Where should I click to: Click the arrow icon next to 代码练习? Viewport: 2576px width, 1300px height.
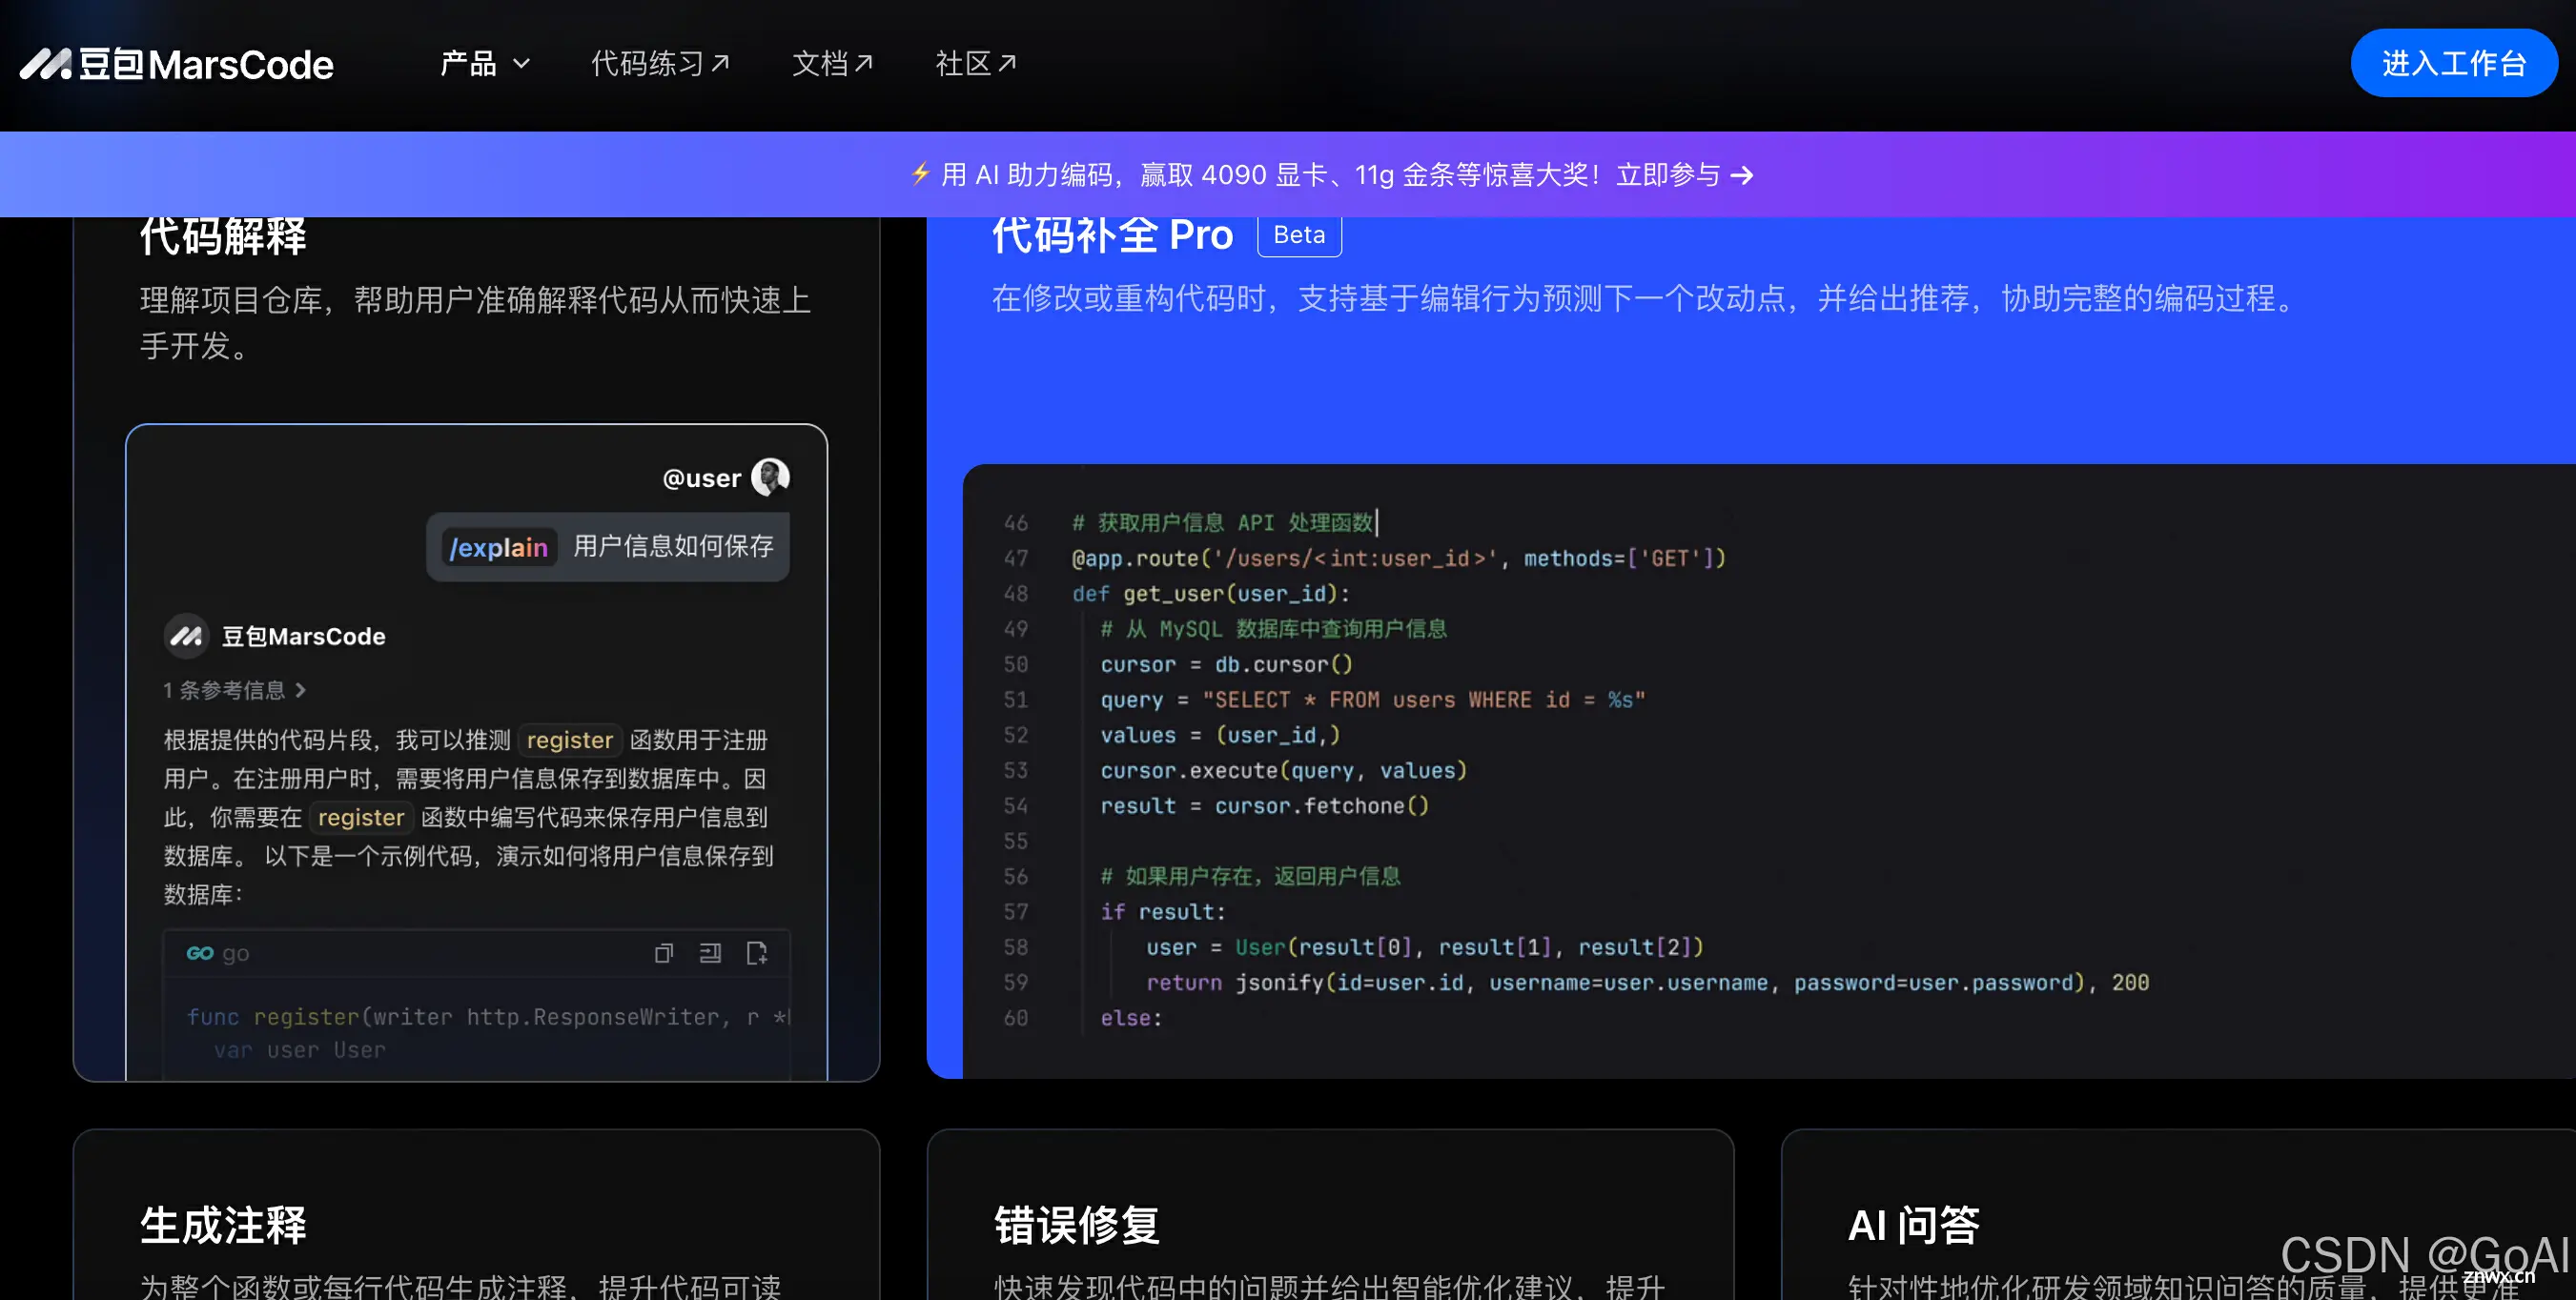pos(720,63)
